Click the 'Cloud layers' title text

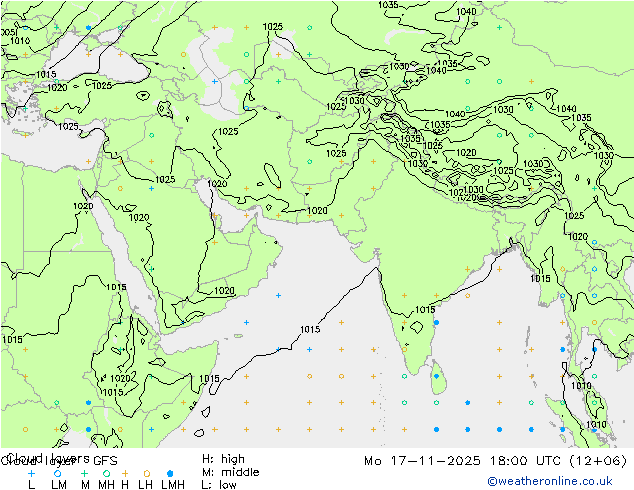coord(49,458)
